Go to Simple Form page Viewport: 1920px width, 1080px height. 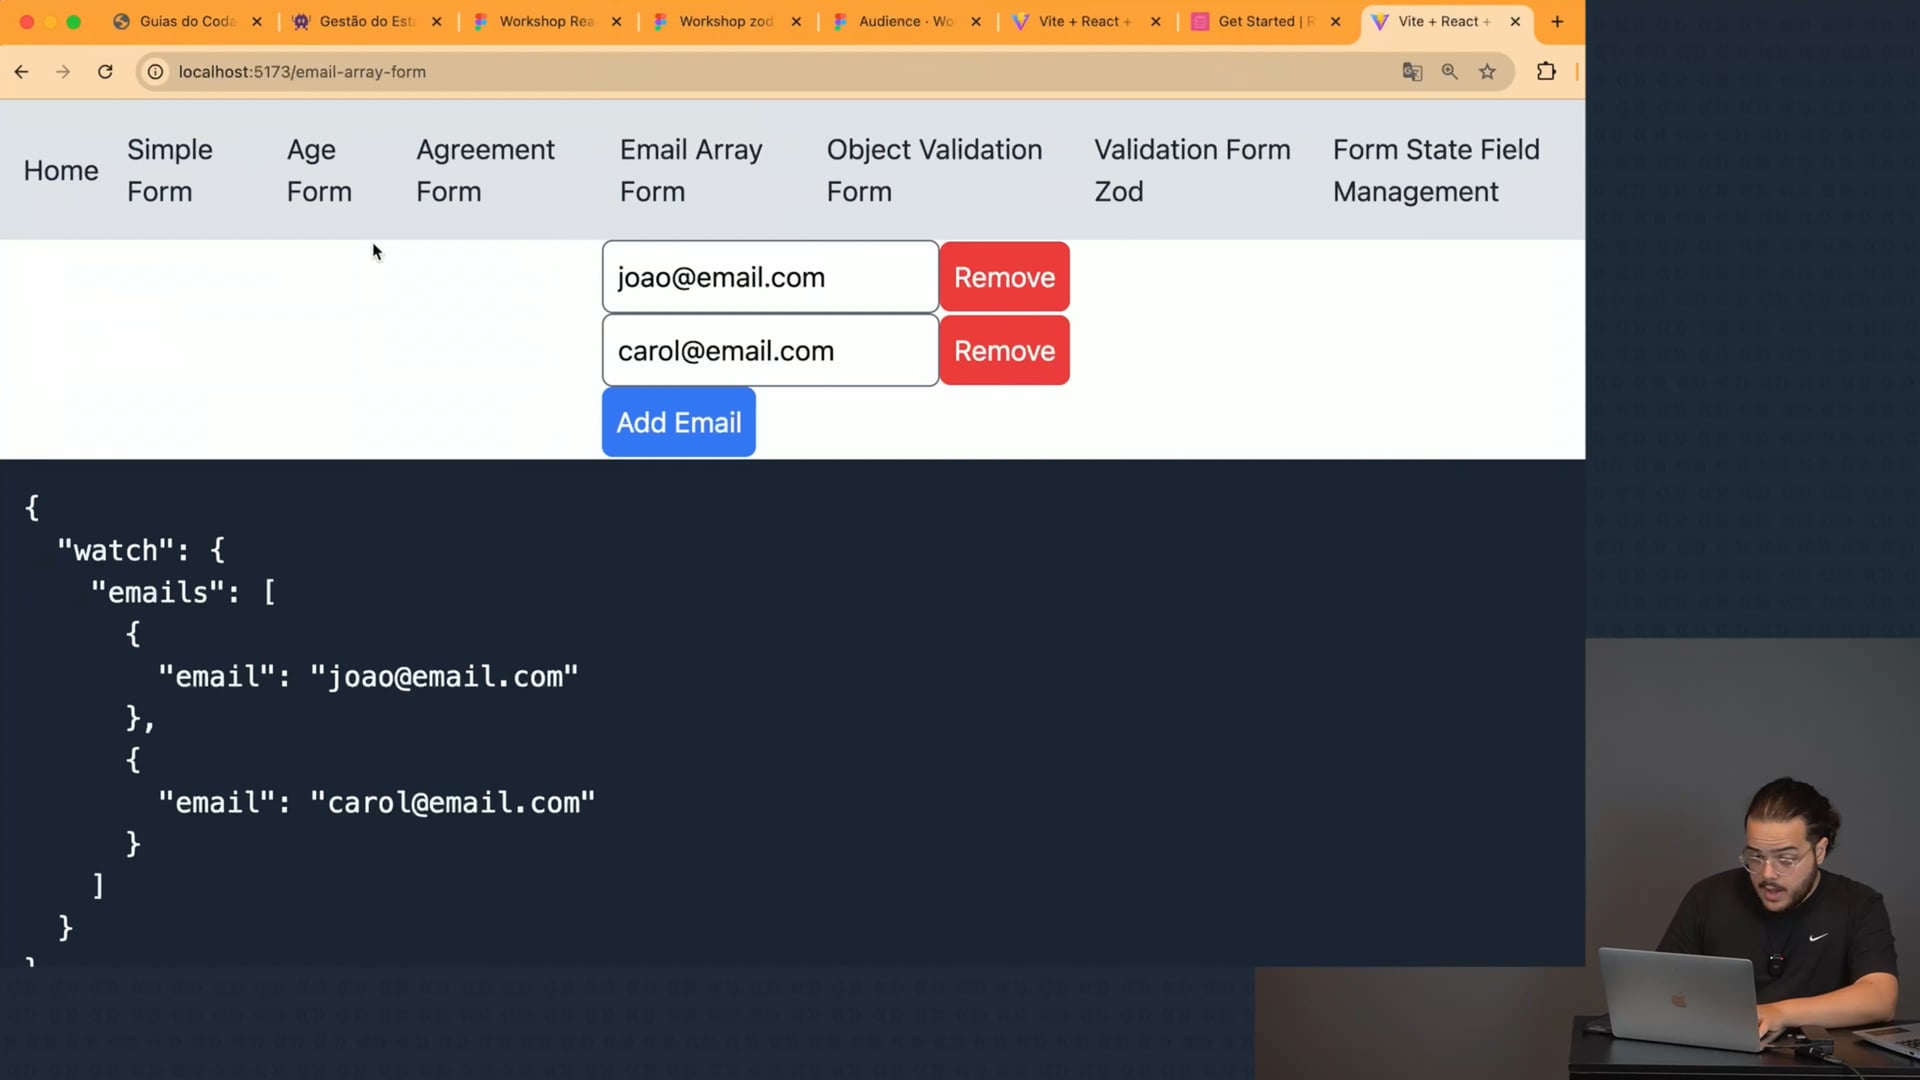point(170,170)
